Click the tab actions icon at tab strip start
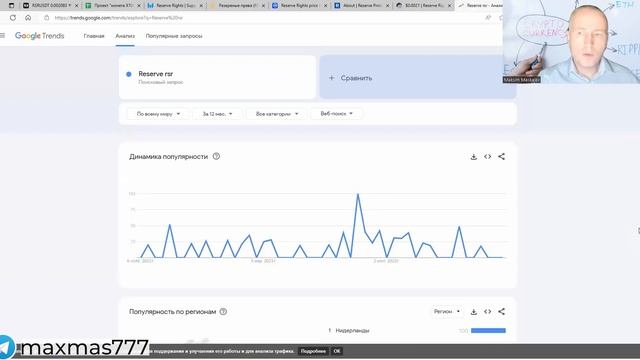 [11, 5]
